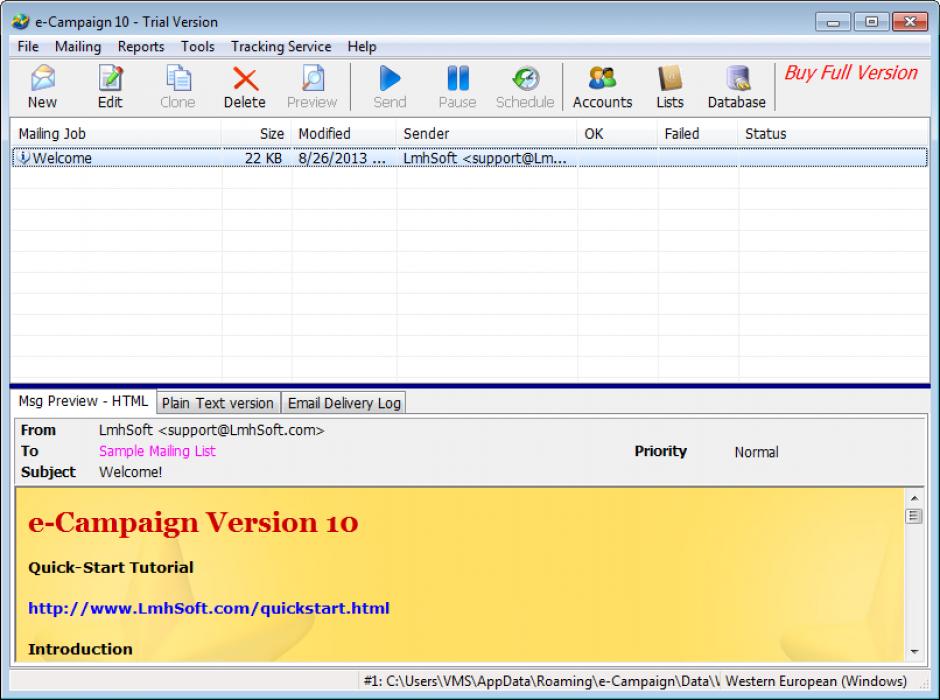The height and width of the screenshot is (700, 940).
Task: Select the Welcome mailing job row
Action: 469,158
